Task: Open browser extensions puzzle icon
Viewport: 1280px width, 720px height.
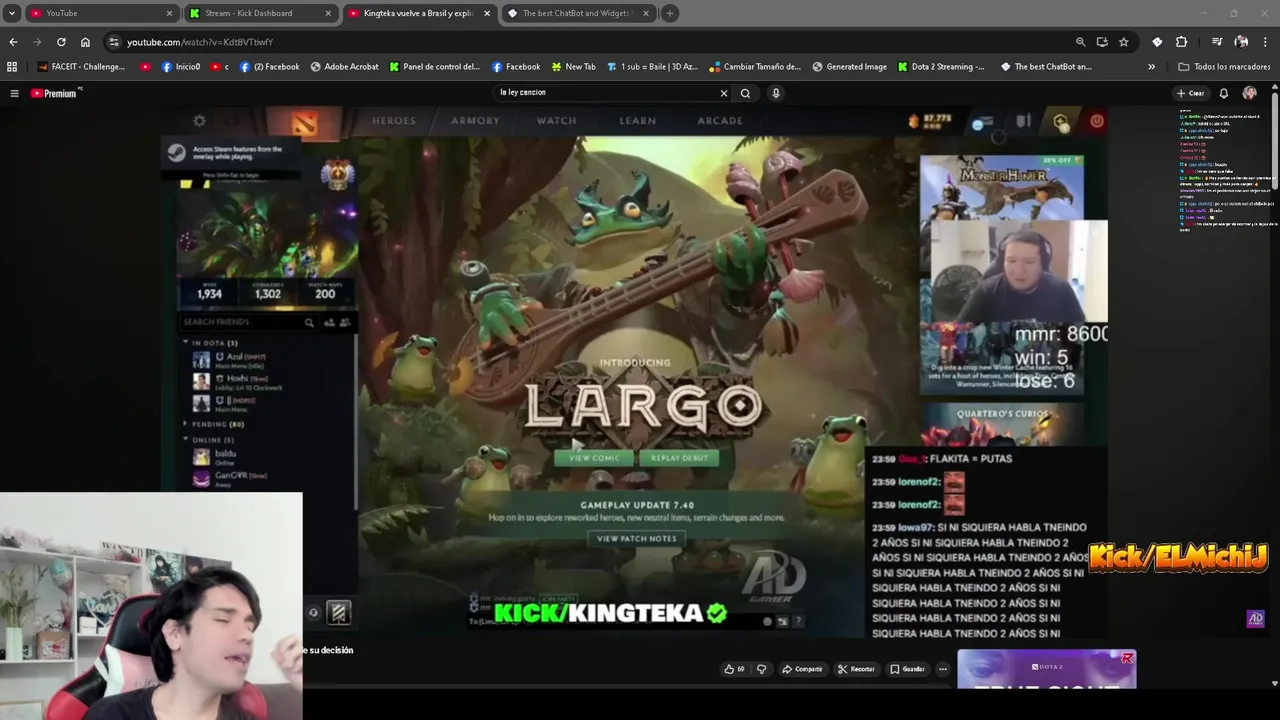Action: coord(1181,42)
